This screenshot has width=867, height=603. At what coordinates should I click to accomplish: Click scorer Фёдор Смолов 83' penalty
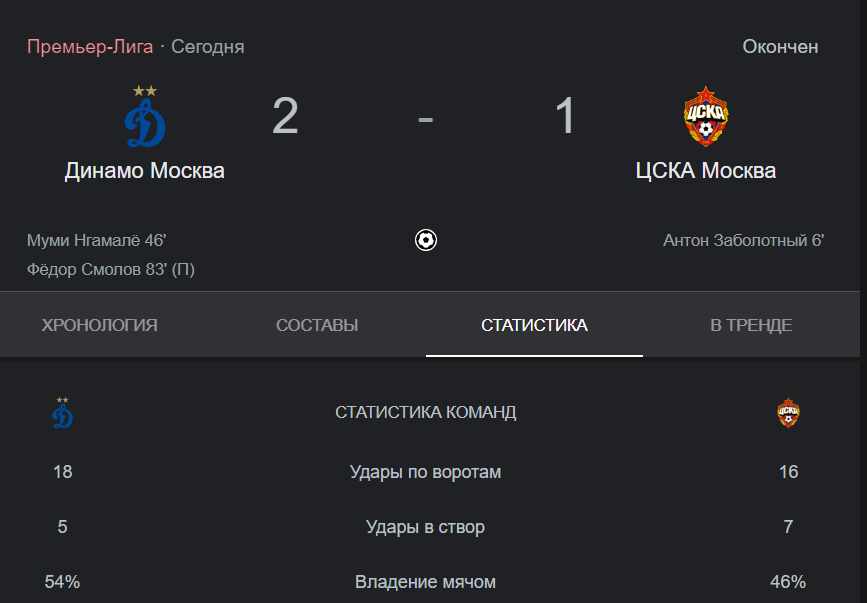click(111, 270)
